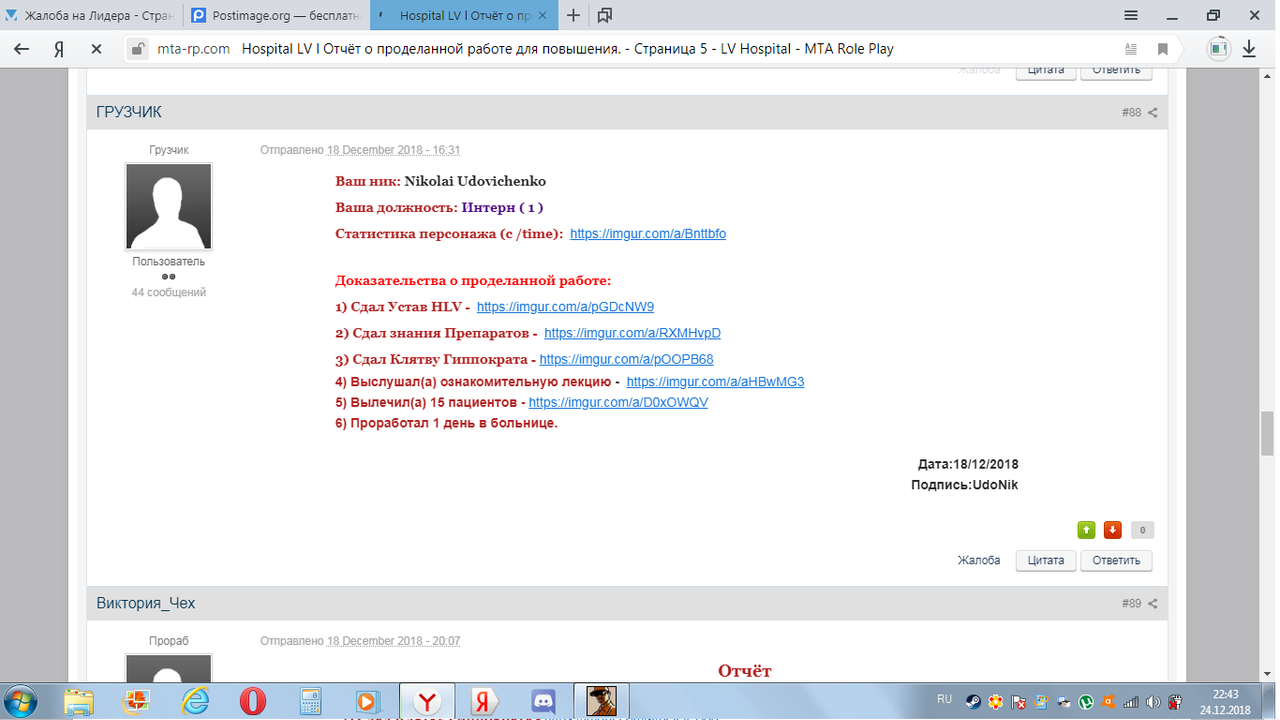
Task: Click the ГРУЗЧИК post header name
Action: (129, 112)
